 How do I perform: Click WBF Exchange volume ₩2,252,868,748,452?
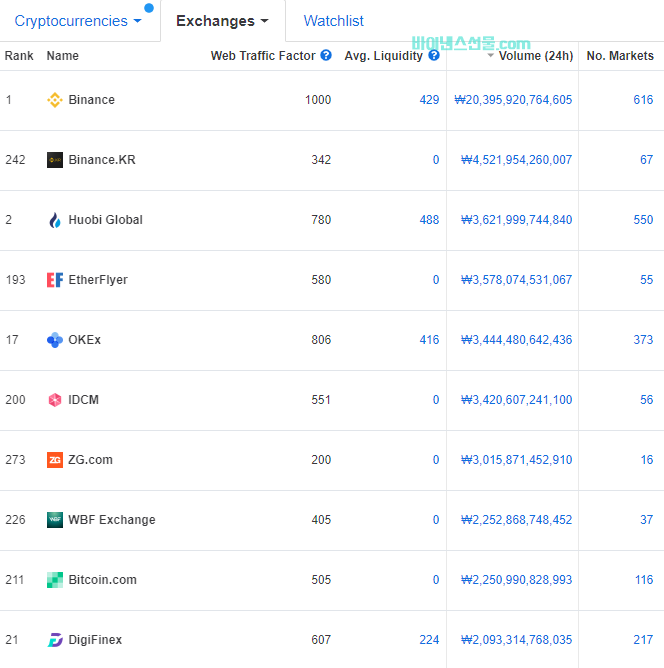click(517, 520)
